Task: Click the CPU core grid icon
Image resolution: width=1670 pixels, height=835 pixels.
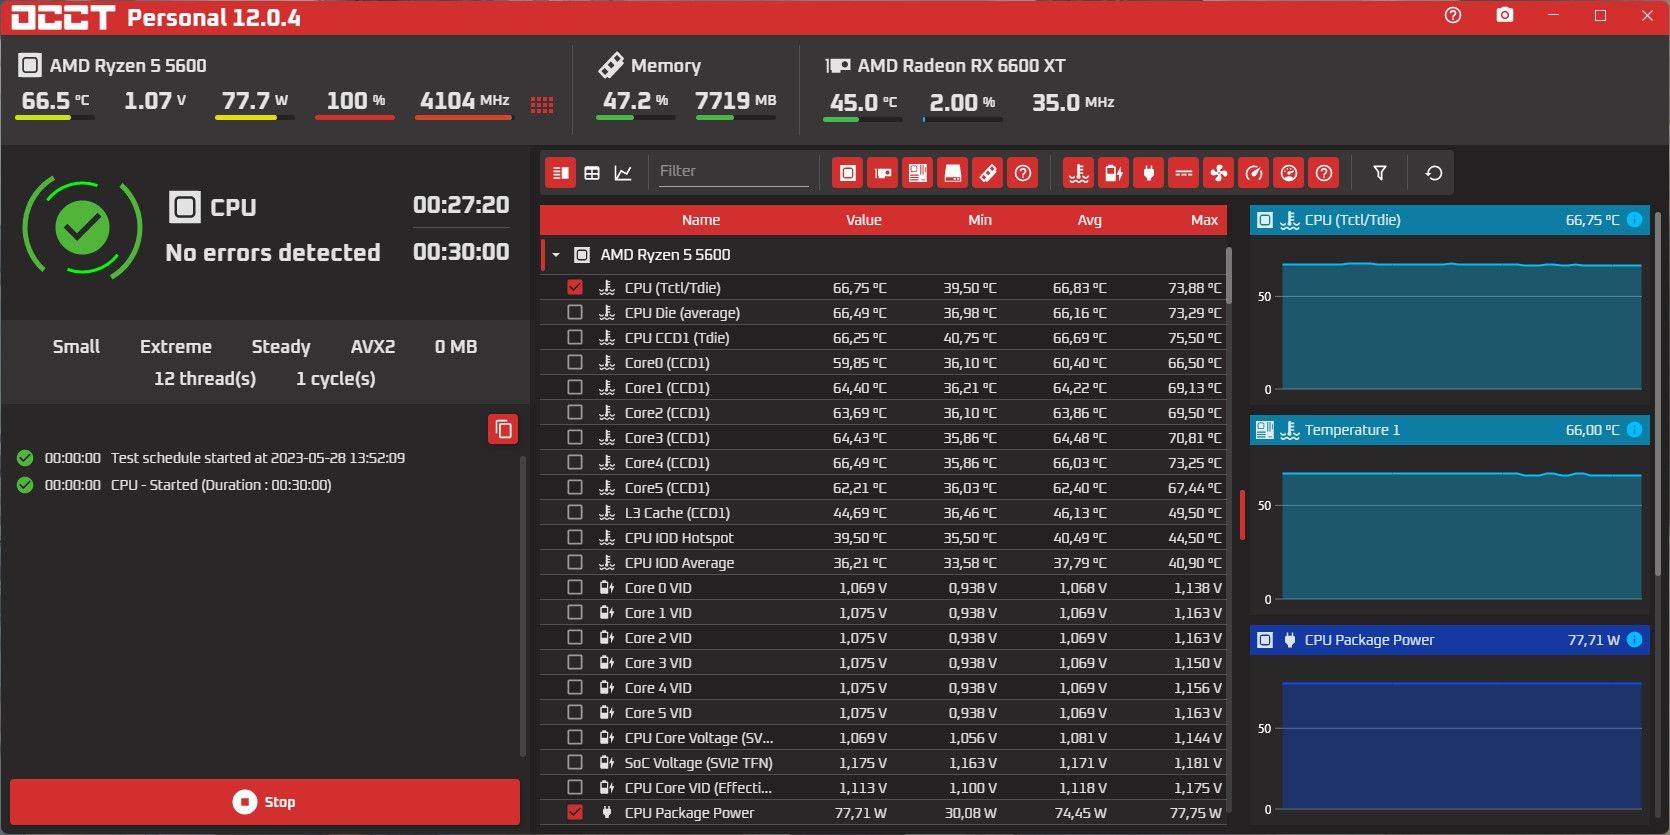Action: click(542, 105)
